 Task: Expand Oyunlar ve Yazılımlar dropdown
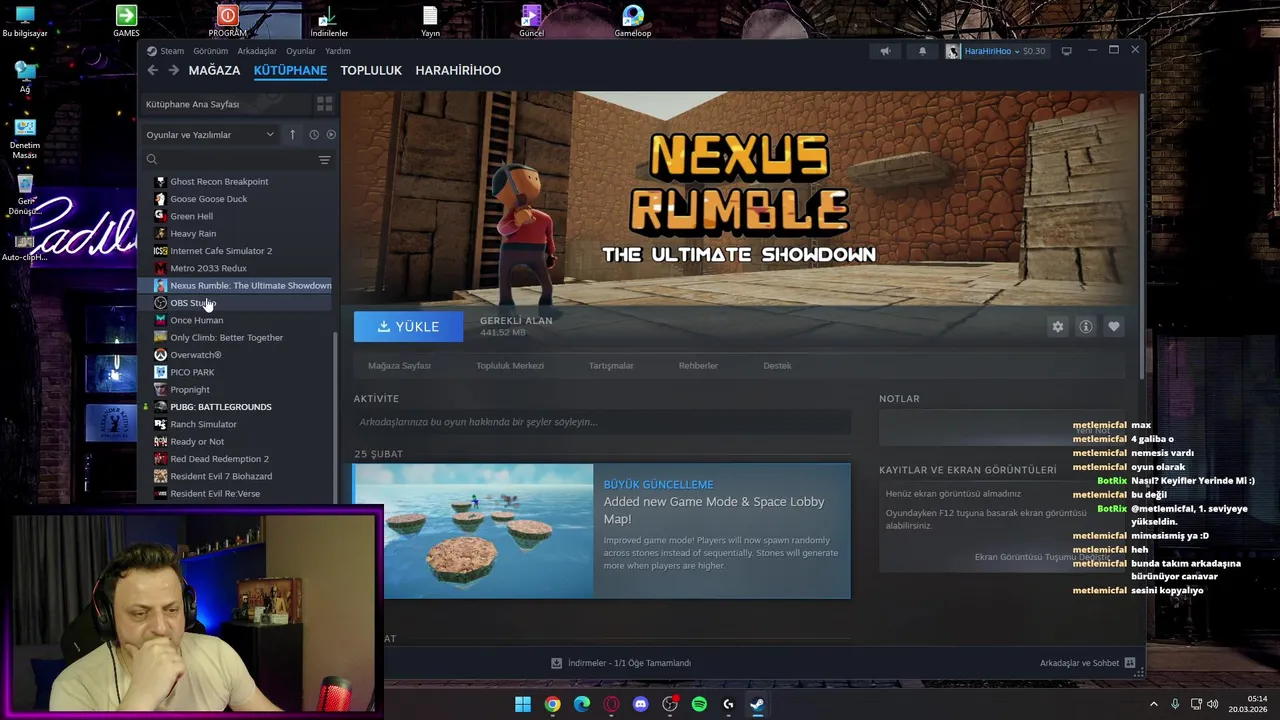point(210,134)
